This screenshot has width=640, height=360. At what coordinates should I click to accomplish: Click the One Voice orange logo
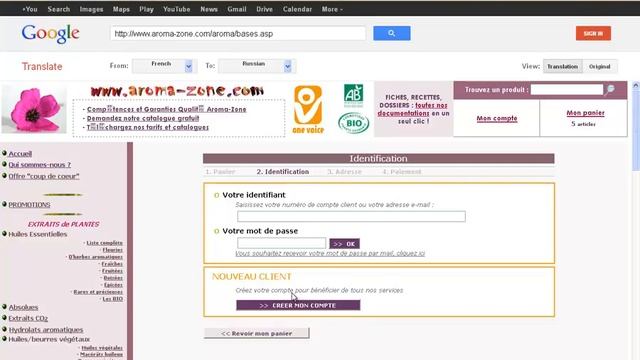click(x=308, y=109)
